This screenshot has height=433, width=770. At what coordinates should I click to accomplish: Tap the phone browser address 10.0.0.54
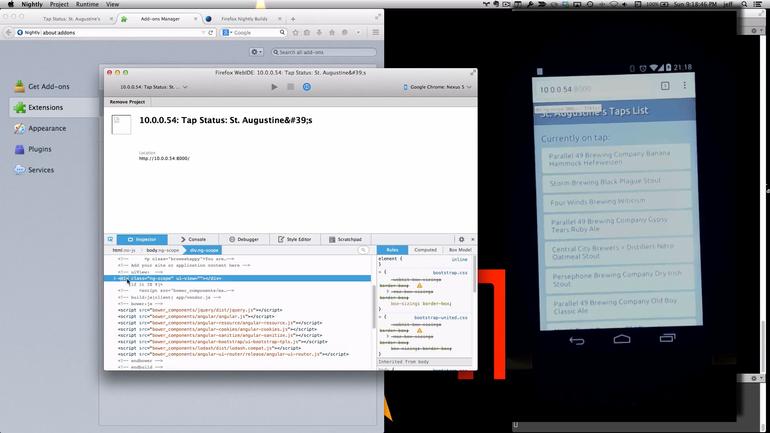point(555,89)
